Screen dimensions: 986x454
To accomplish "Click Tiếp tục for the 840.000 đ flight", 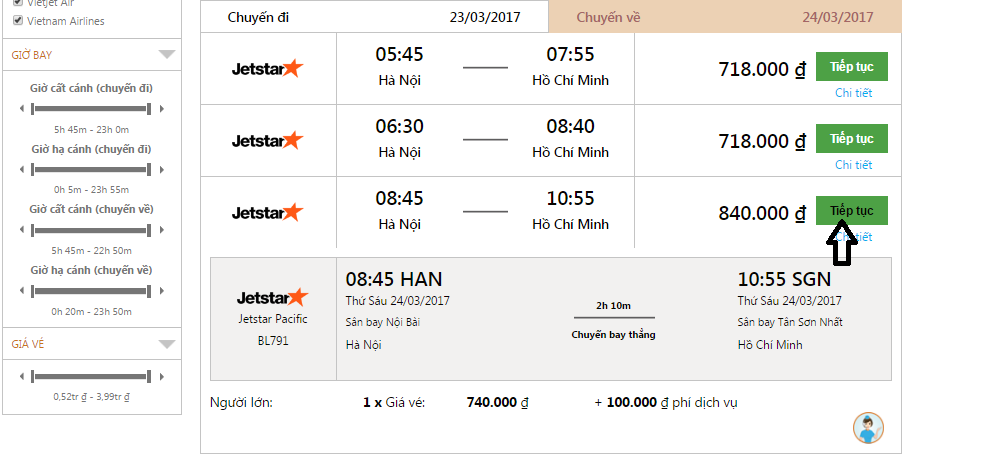I will tap(851, 211).
